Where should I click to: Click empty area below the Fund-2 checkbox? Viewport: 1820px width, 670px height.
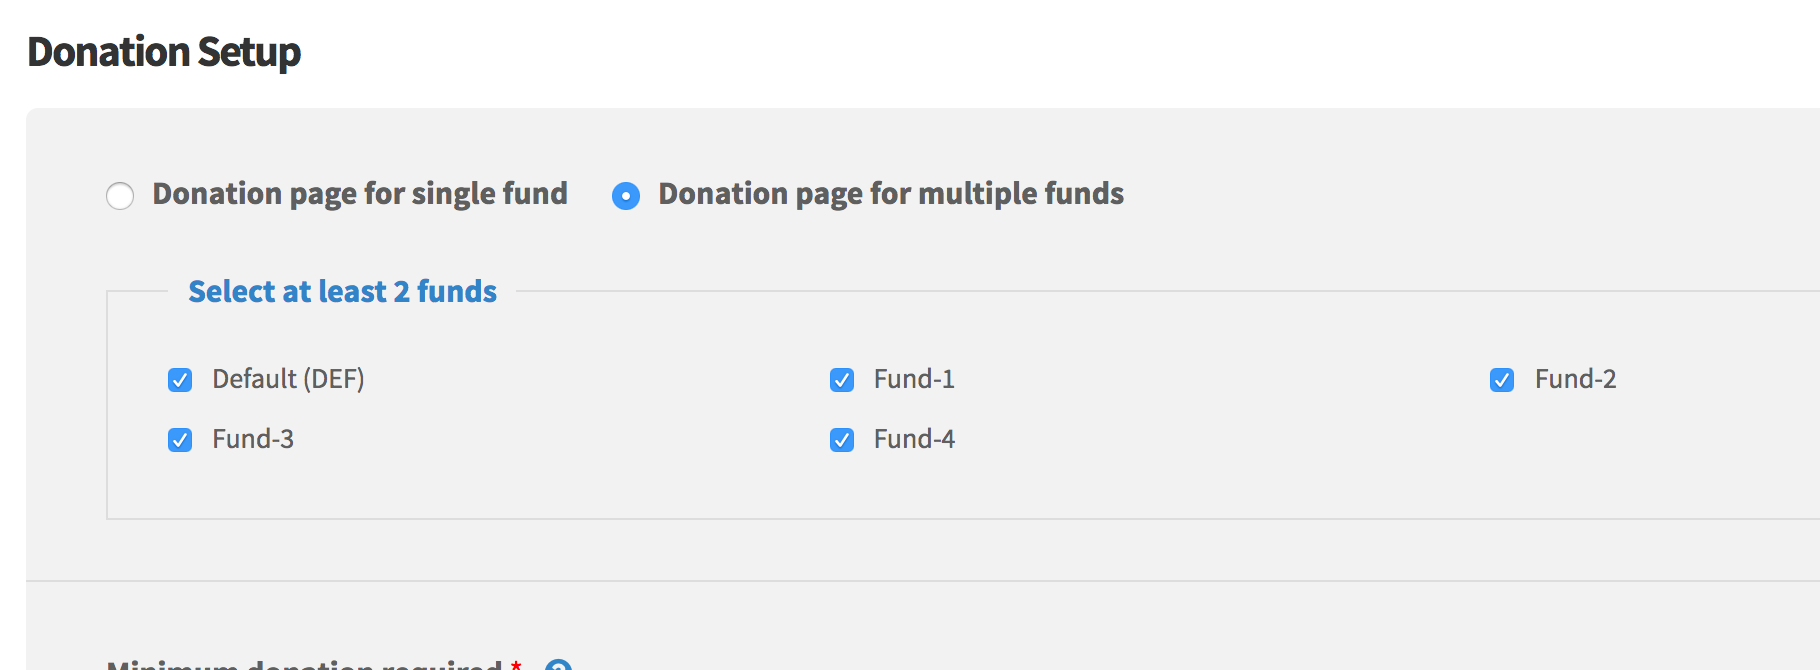click(x=1502, y=440)
